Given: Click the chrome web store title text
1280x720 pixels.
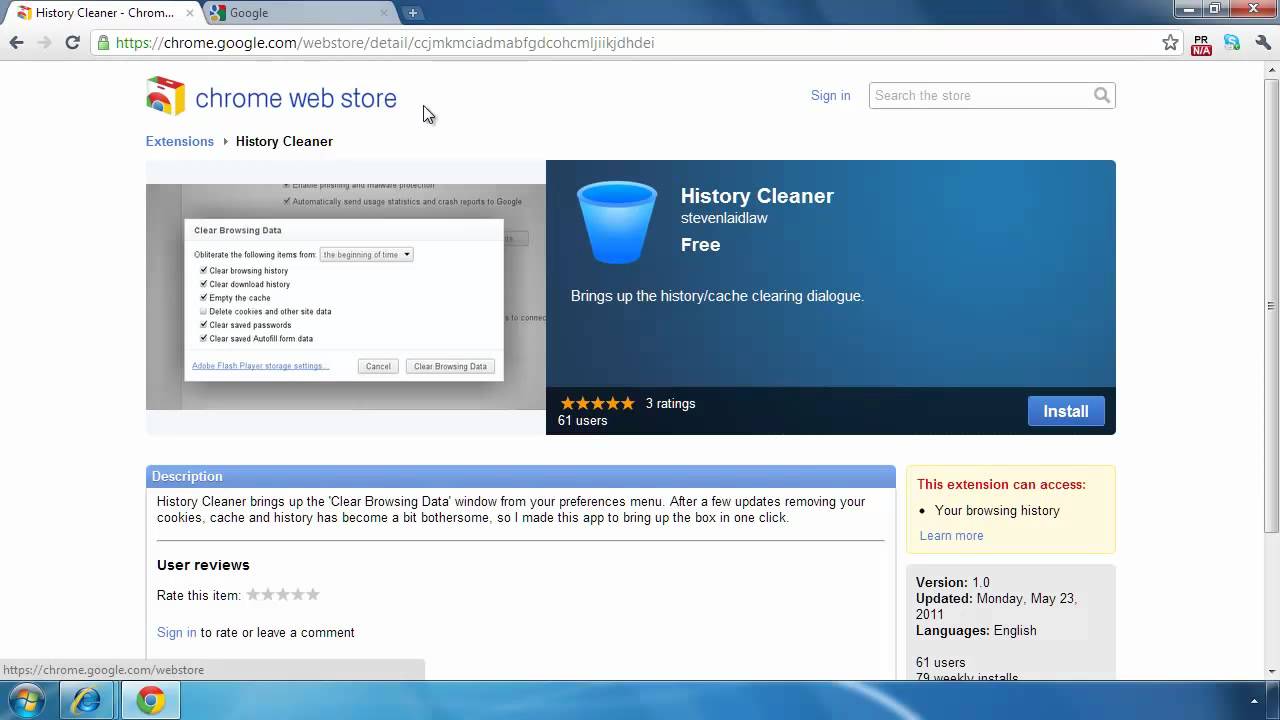Looking at the screenshot, I should [x=296, y=98].
